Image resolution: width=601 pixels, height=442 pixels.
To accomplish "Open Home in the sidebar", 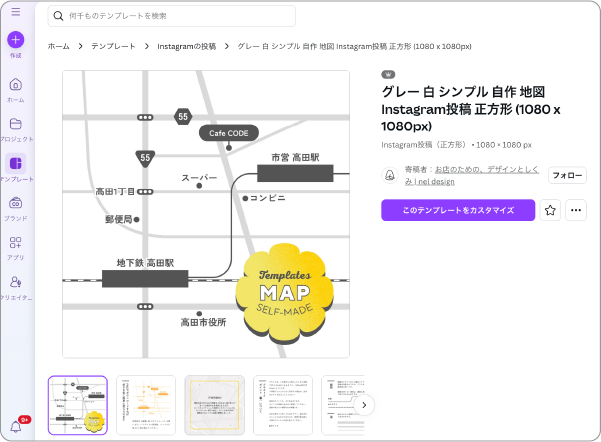I will 15,86.
